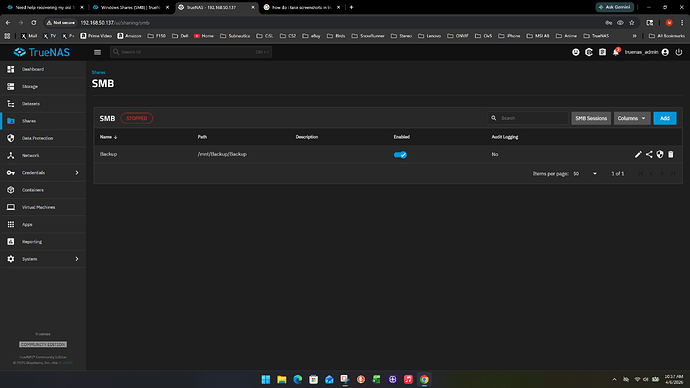Open the Music app from taskbar
Viewport: 690px width, 388px height.
pos(408,379)
